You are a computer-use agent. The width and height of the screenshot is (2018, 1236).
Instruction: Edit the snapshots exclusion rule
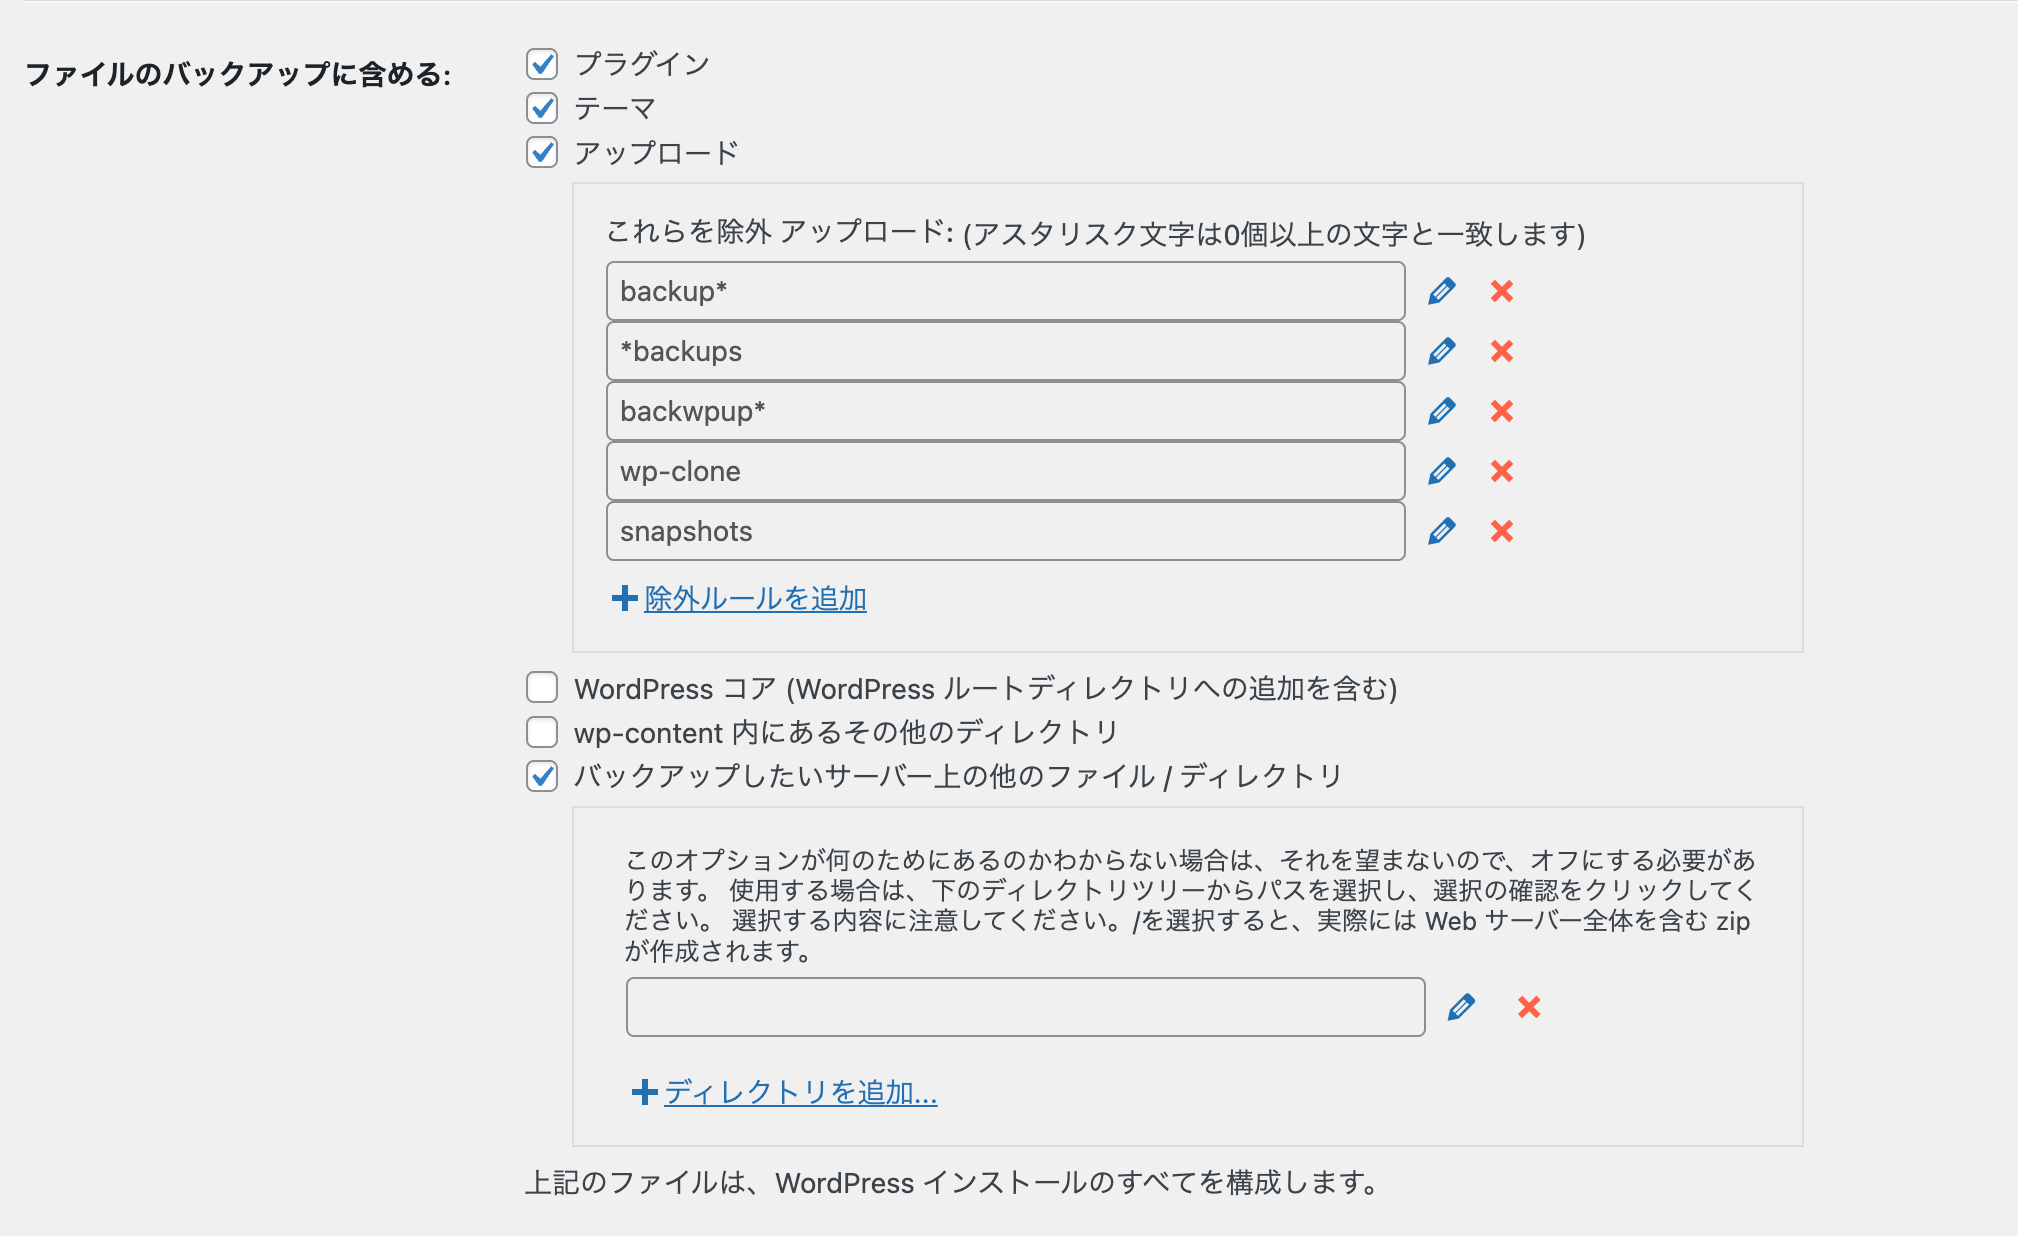click(1441, 531)
